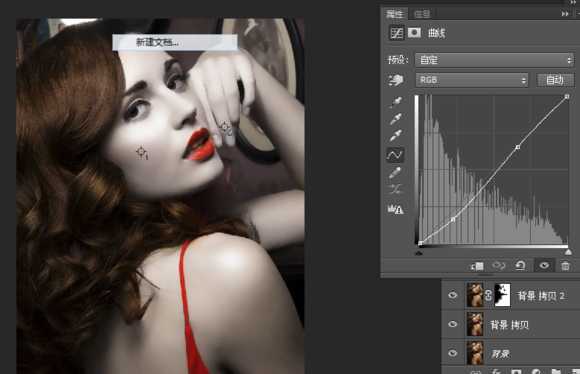The image size is (580, 374).
Task: Select the white point eyedropper
Action: pyautogui.click(x=396, y=136)
